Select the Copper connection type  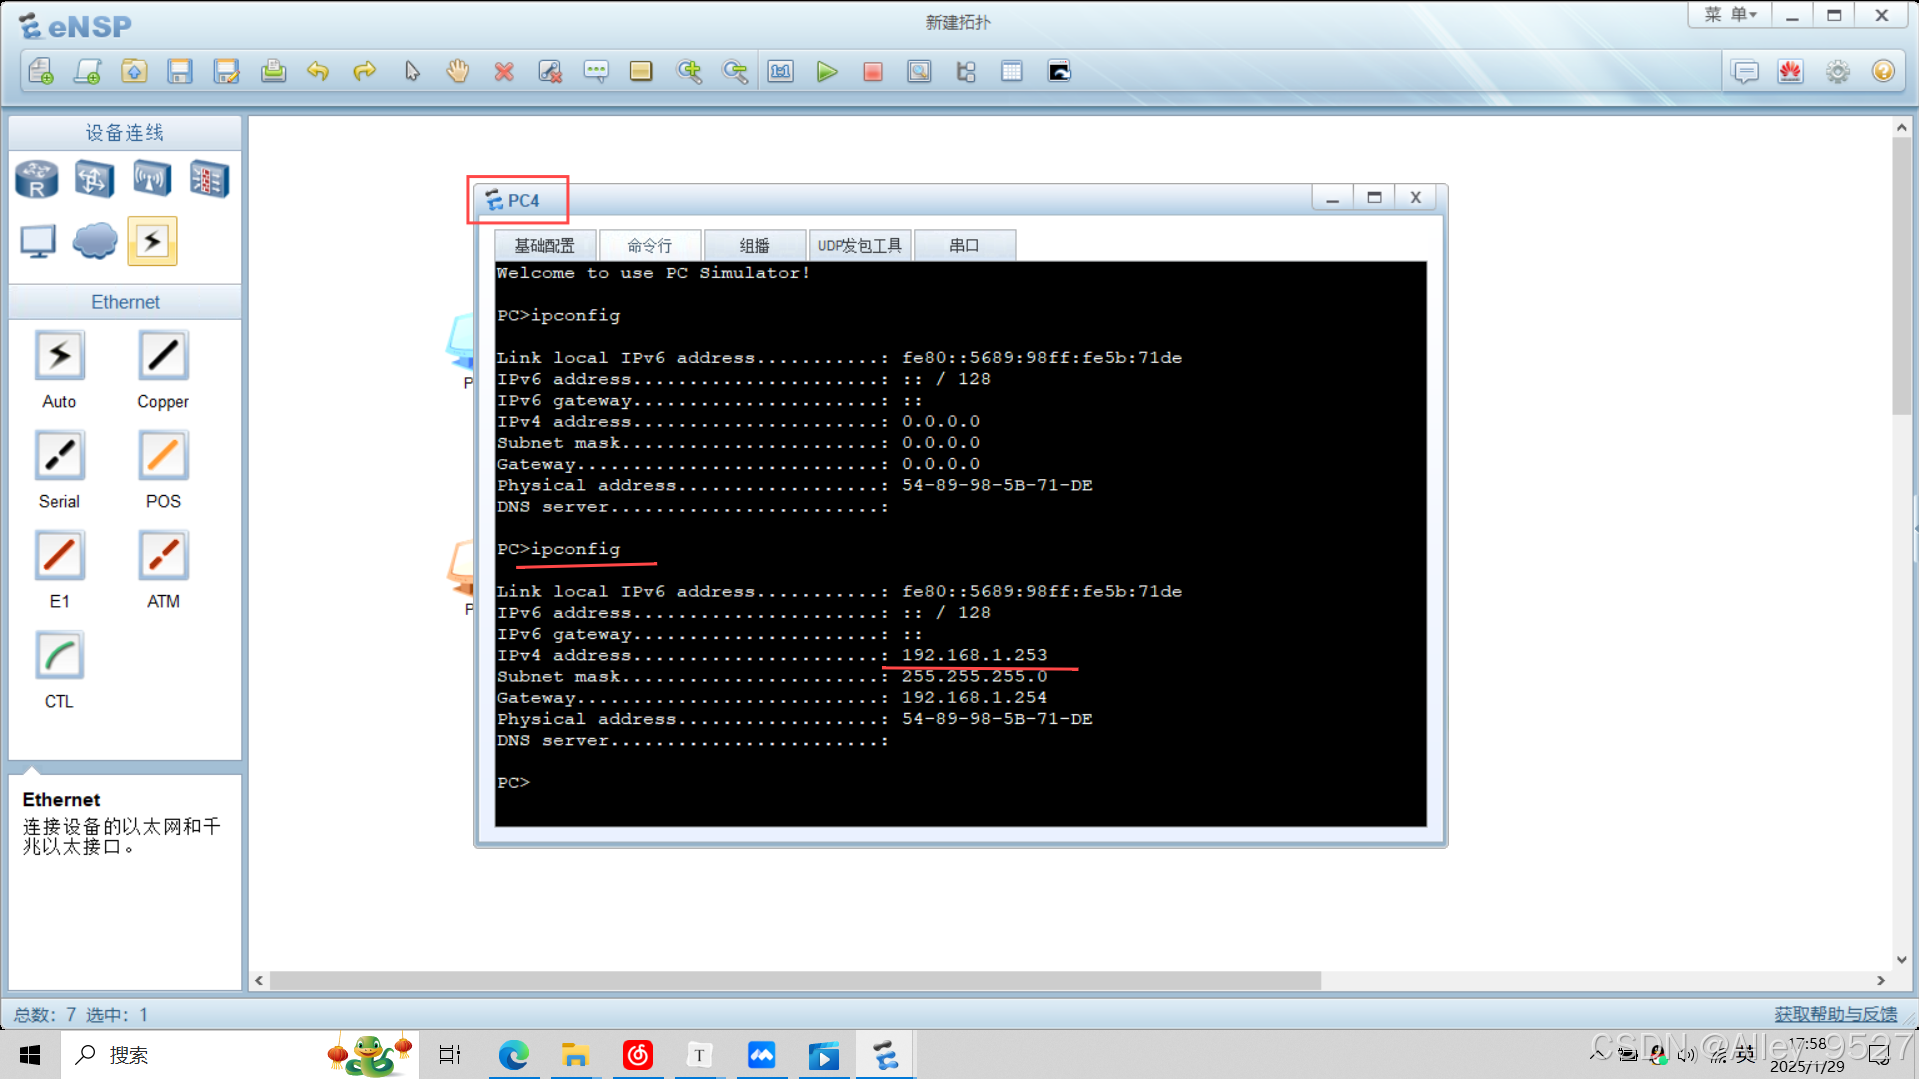tap(161, 355)
